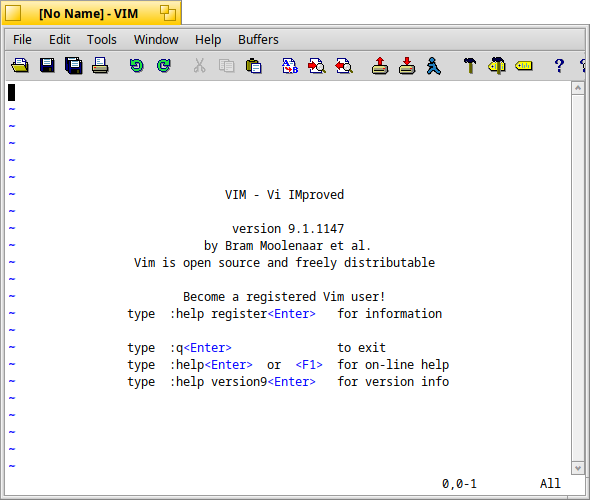Open the Help menu
The image size is (590, 500).
click(208, 40)
